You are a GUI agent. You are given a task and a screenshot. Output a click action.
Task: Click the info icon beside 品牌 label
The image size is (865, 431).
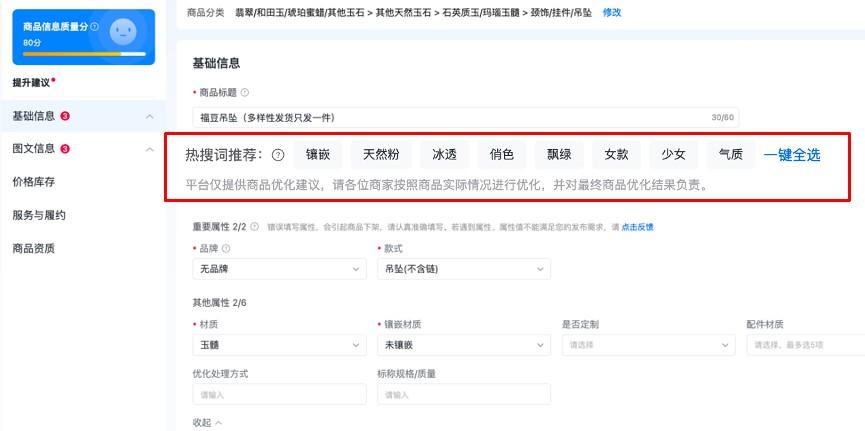click(224, 248)
